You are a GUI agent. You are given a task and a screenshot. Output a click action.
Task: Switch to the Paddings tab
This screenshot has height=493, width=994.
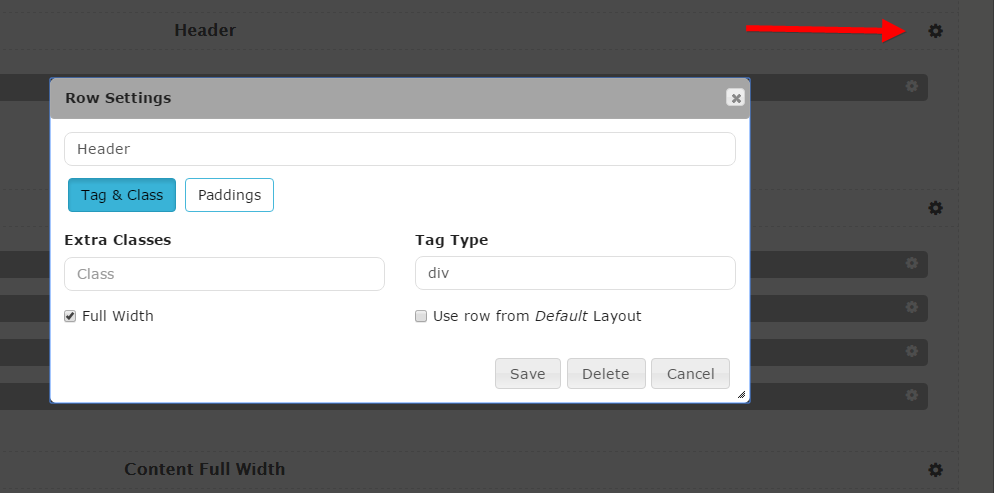click(229, 195)
